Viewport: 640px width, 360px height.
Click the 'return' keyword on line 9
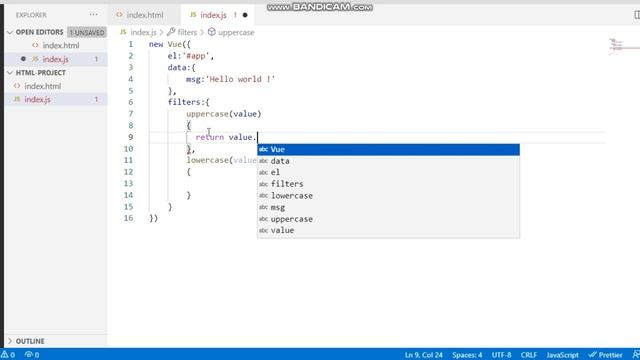[x=210, y=137]
